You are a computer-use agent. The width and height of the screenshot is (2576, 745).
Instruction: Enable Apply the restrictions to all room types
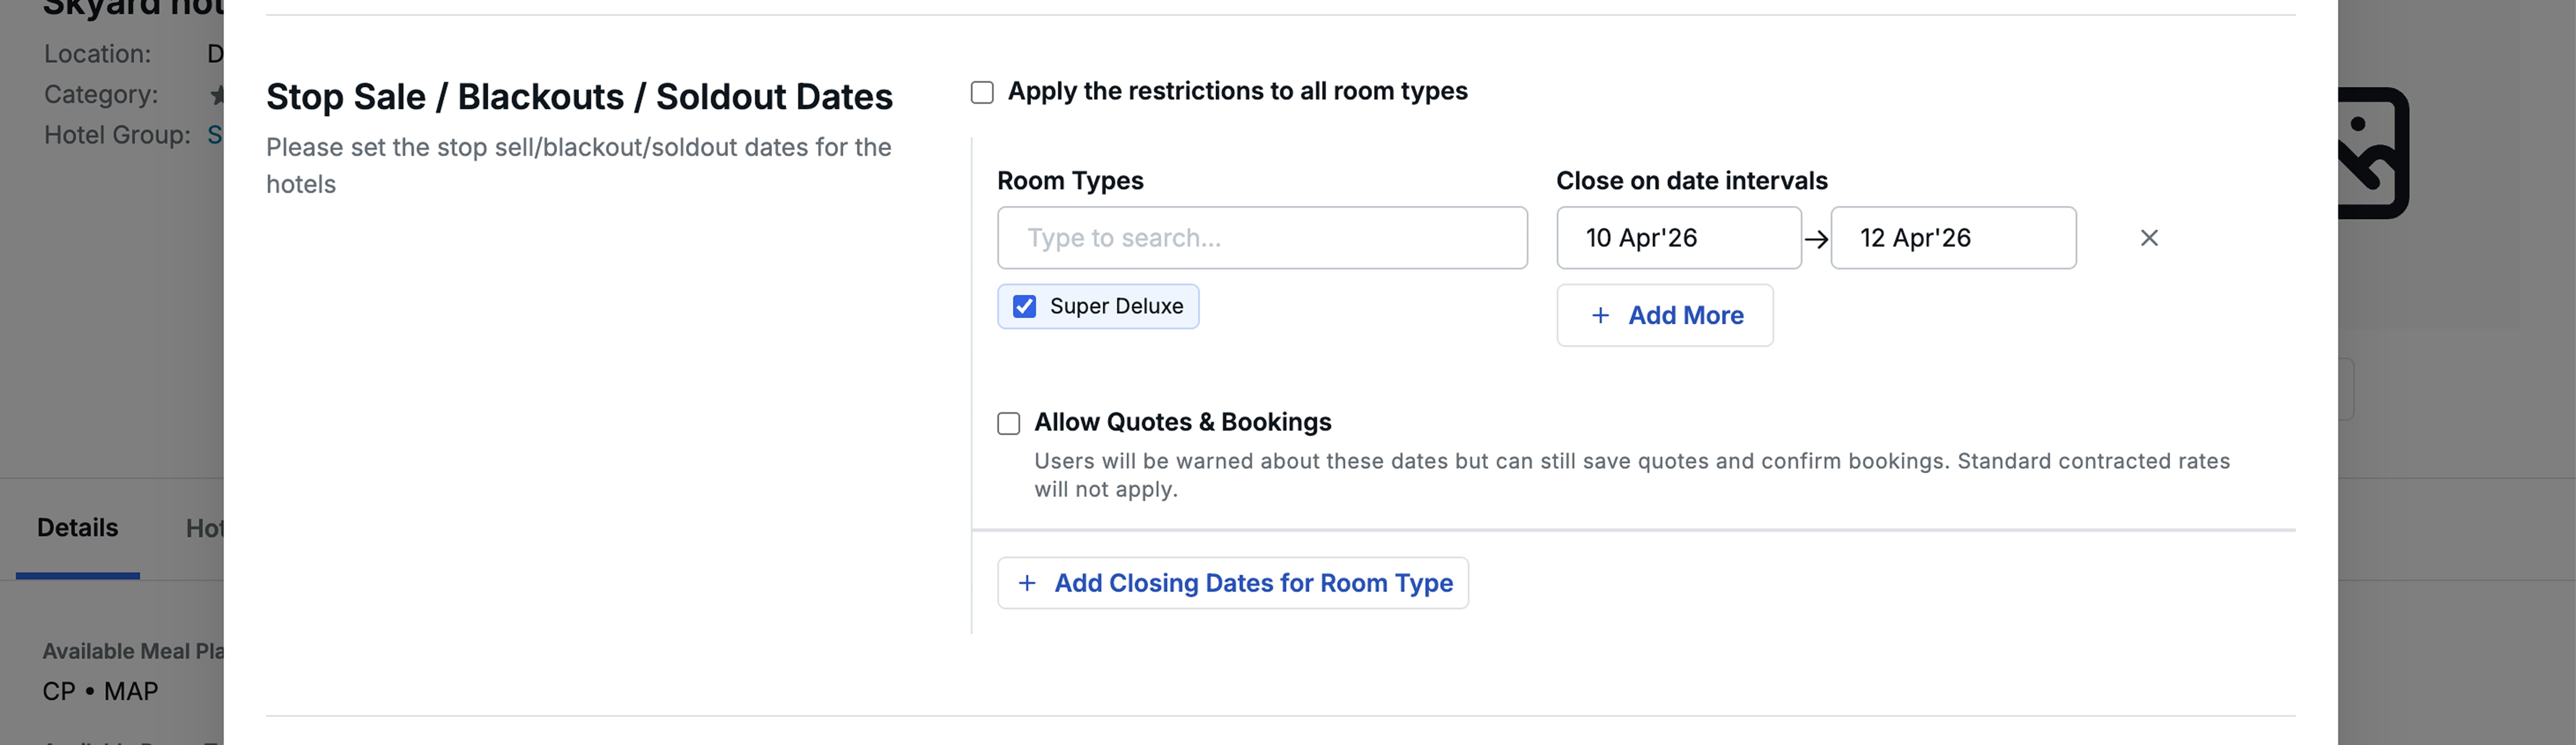tap(982, 93)
